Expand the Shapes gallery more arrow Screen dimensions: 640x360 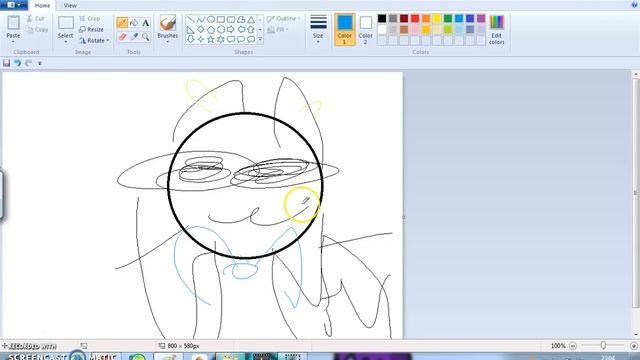[x=260, y=39]
